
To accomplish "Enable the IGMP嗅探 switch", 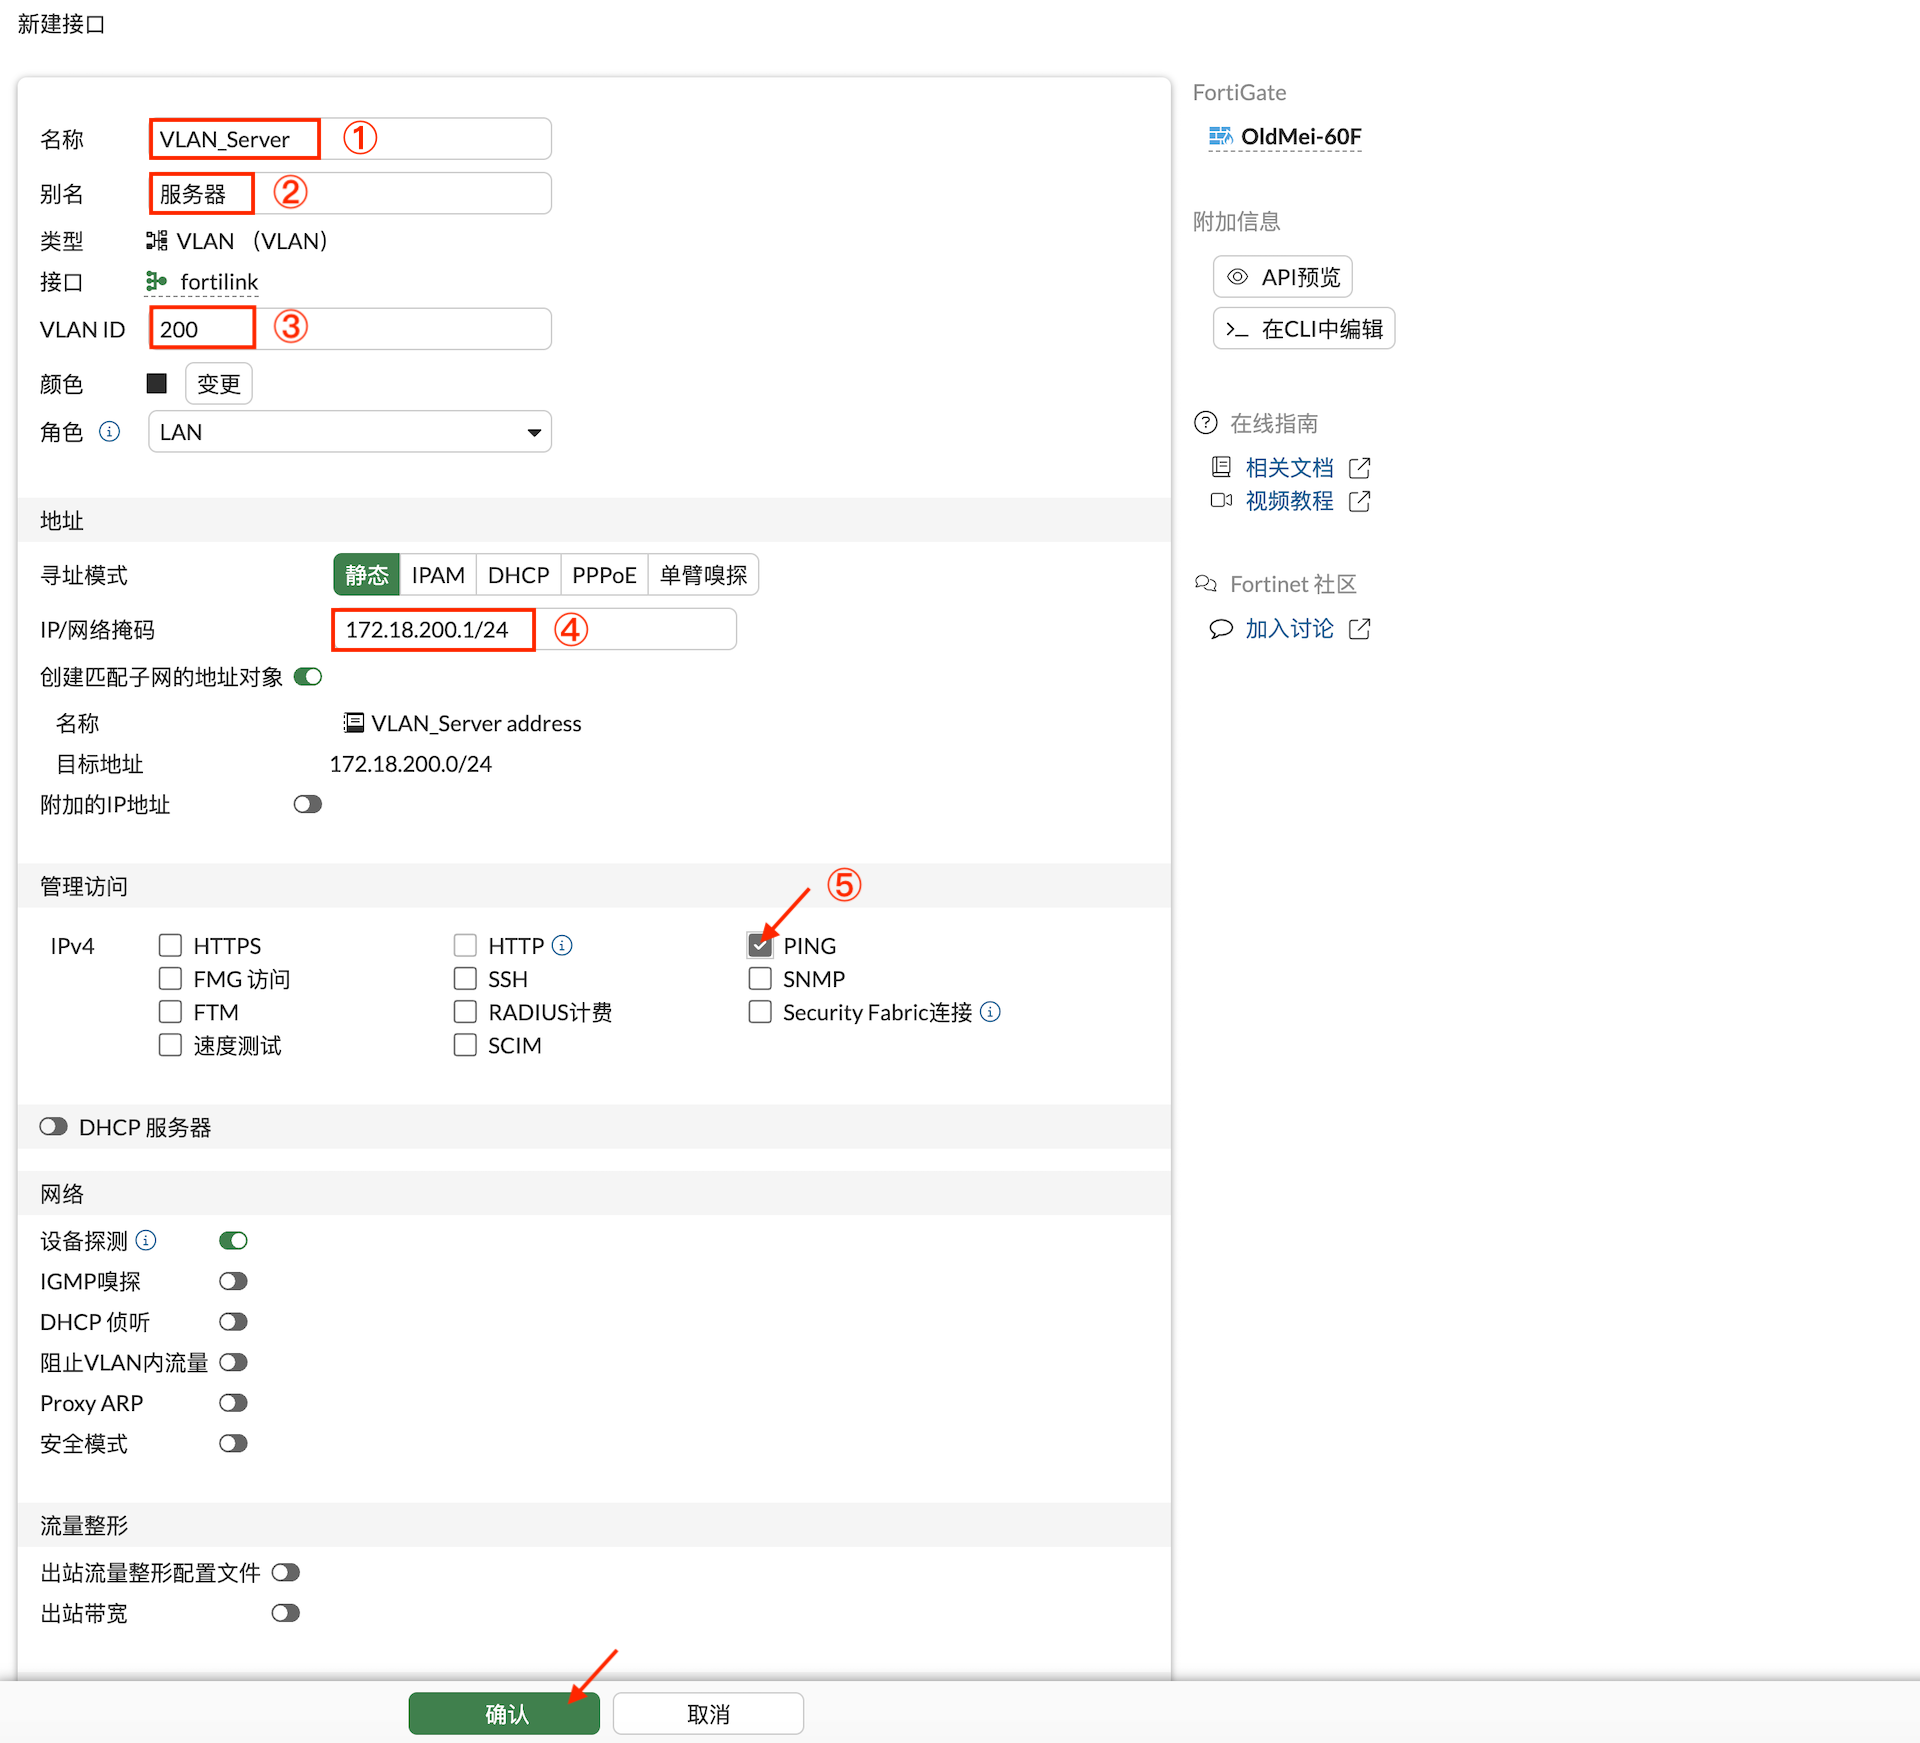I will click(233, 1281).
